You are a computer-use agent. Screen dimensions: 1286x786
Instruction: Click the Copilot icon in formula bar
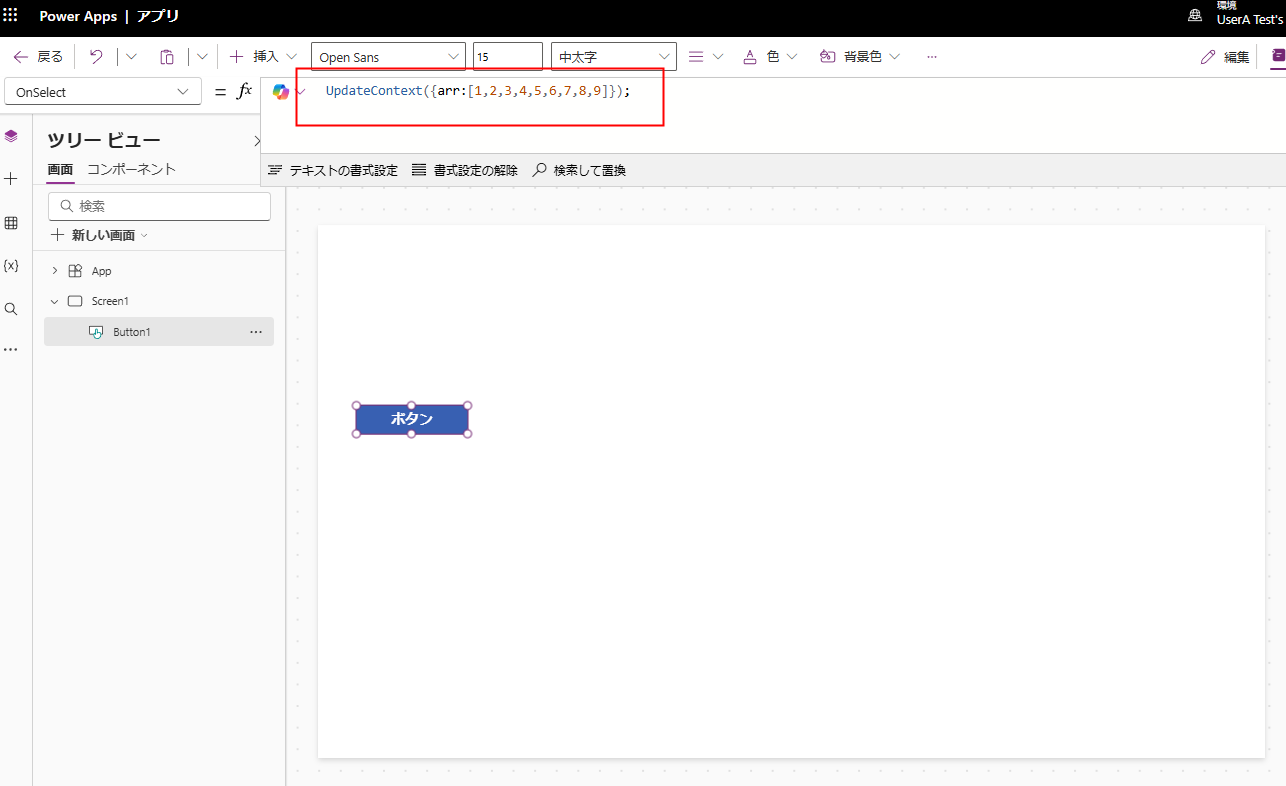tap(281, 90)
